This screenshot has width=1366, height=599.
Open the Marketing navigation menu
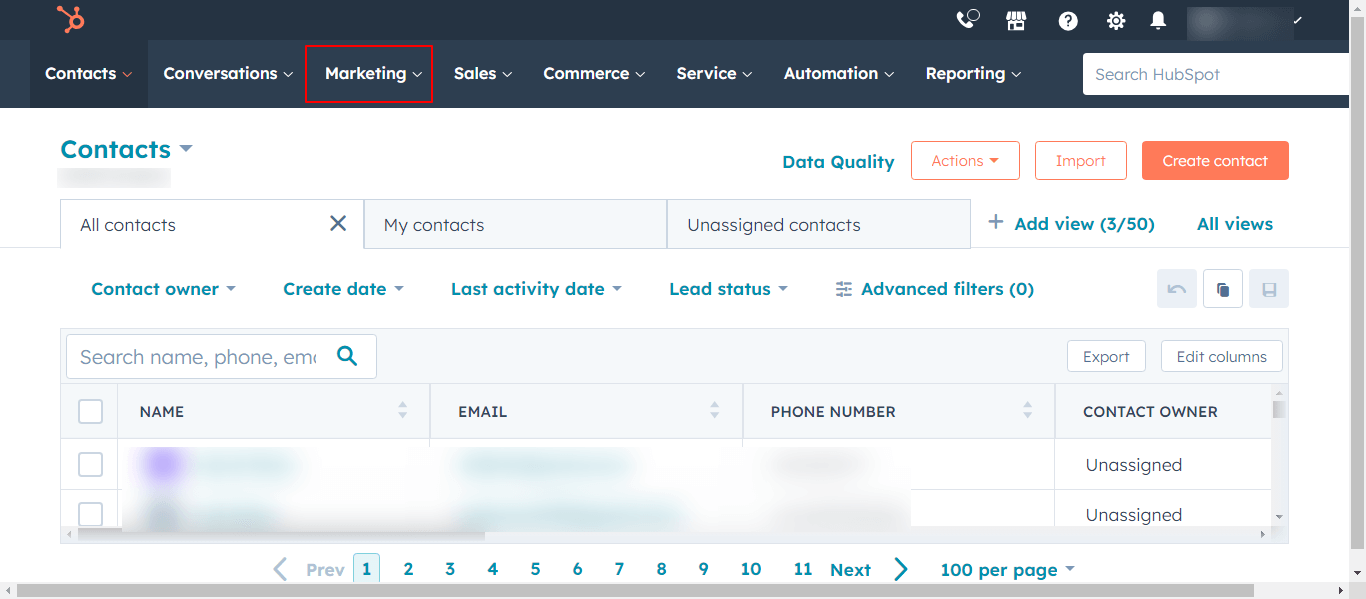tap(369, 73)
